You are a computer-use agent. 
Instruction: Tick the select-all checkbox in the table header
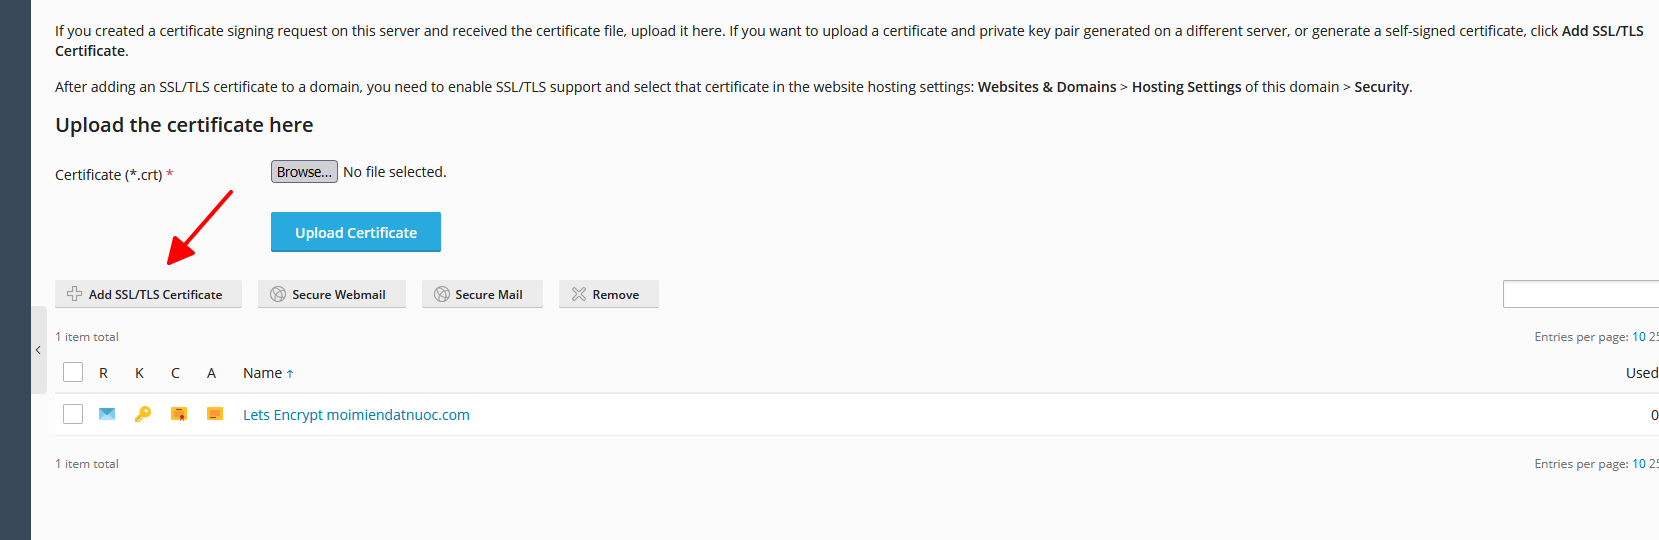(73, 372)
